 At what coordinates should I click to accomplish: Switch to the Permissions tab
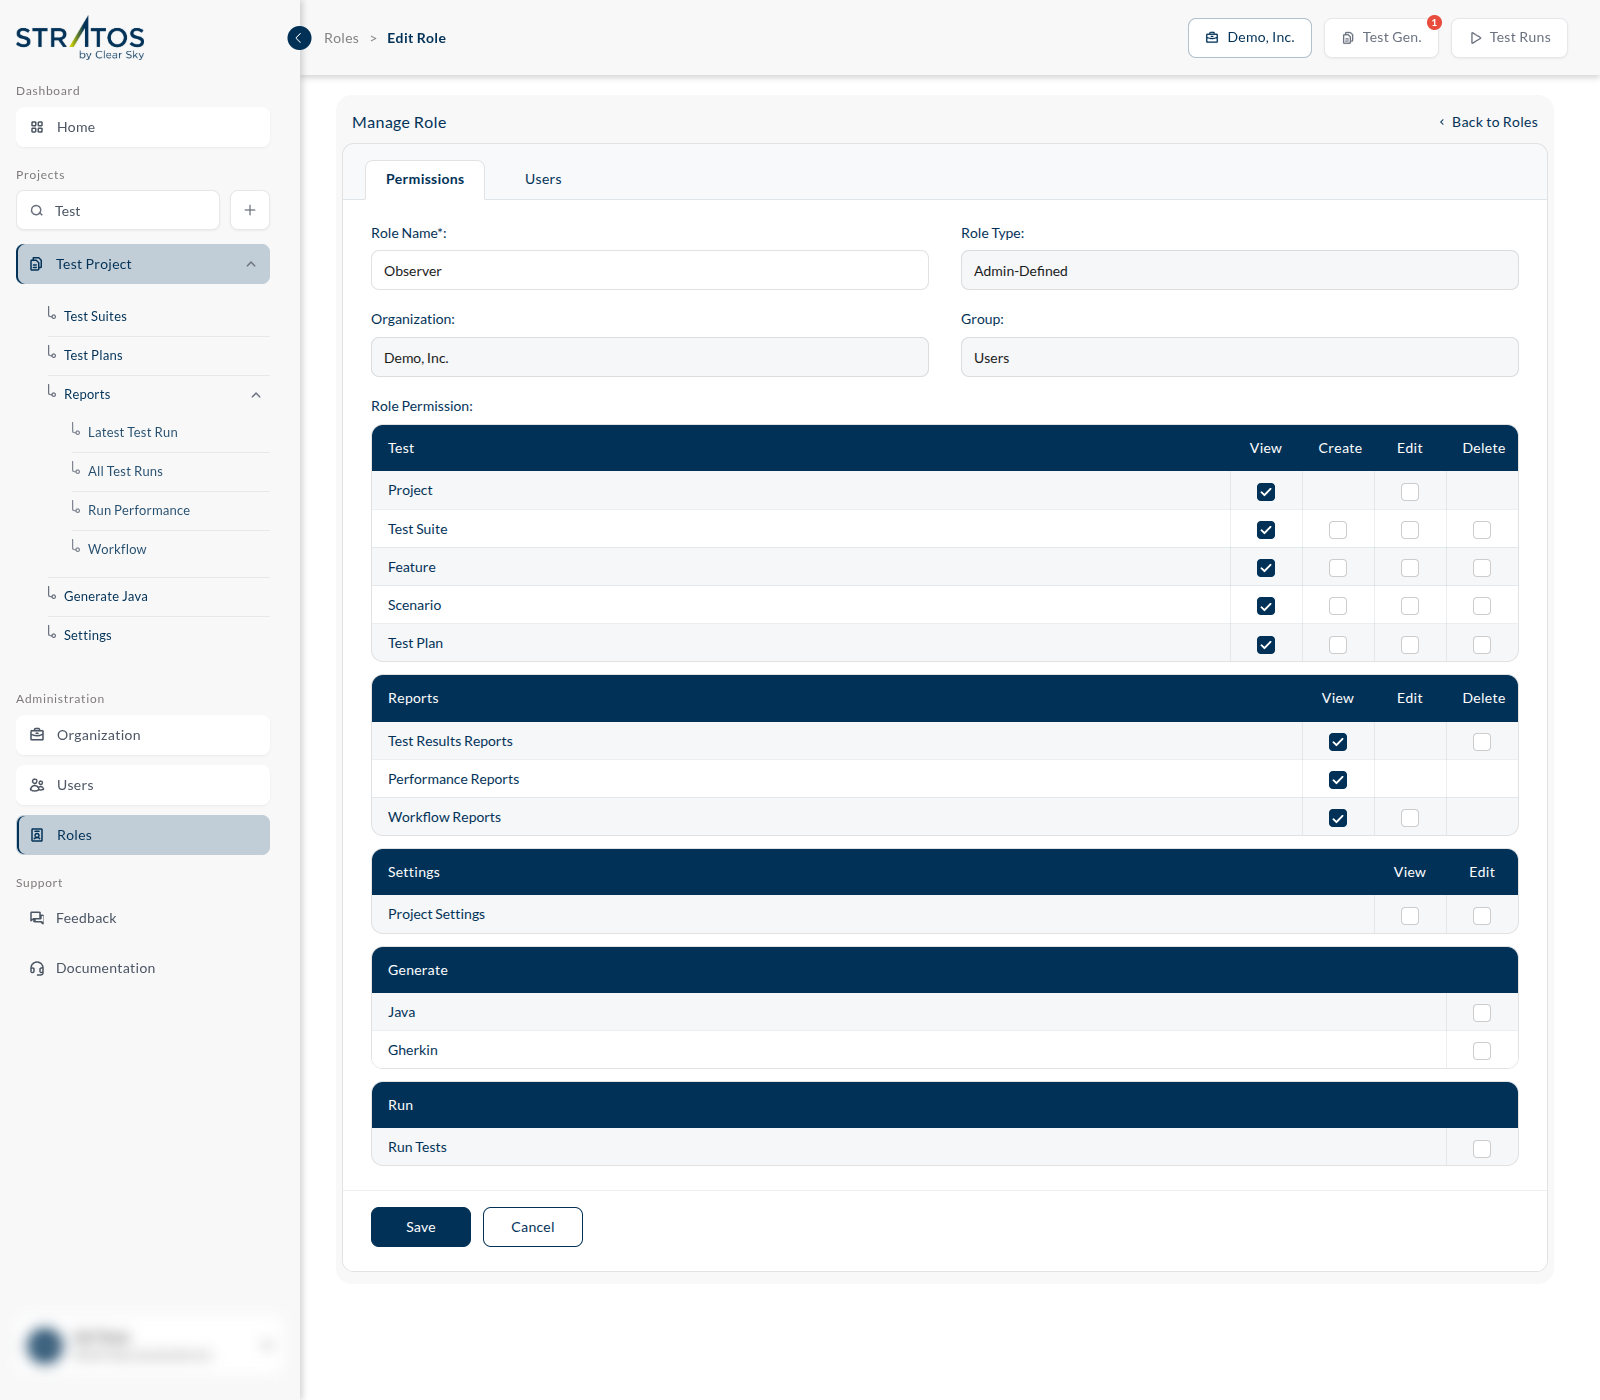coord(425,180)
